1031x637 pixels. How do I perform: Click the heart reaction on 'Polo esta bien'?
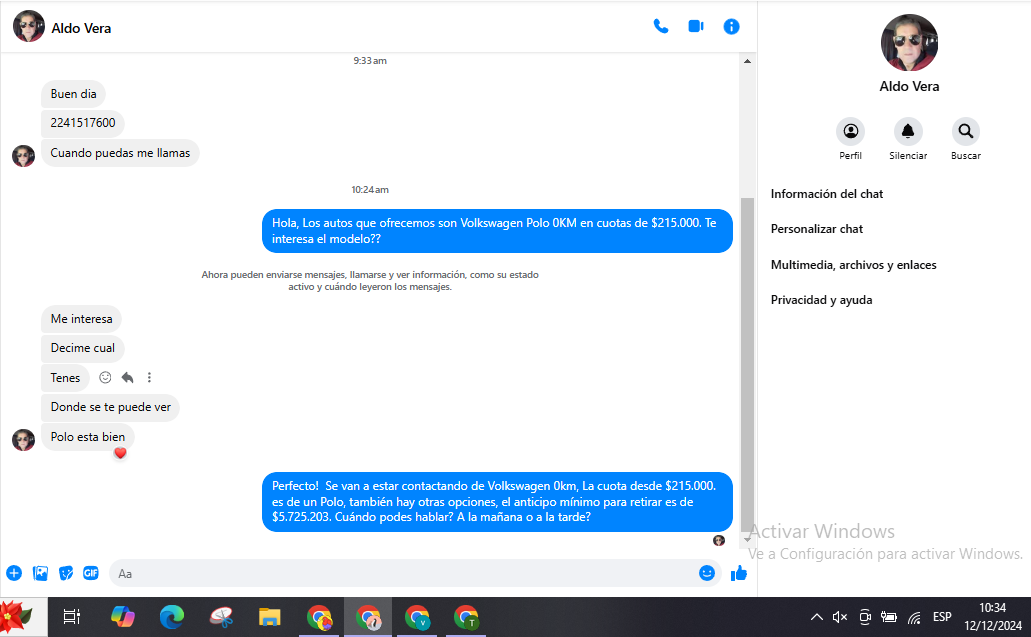[x=120, y=453]
